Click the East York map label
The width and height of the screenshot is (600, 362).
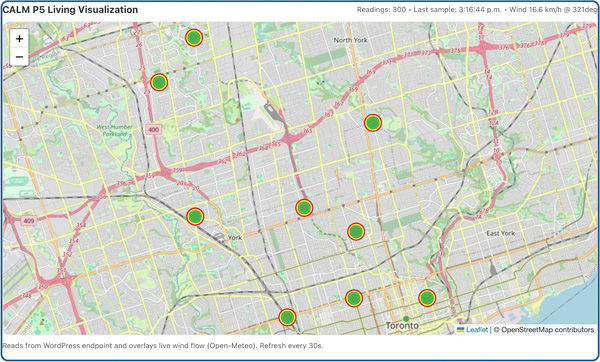(x=501, y=233)
